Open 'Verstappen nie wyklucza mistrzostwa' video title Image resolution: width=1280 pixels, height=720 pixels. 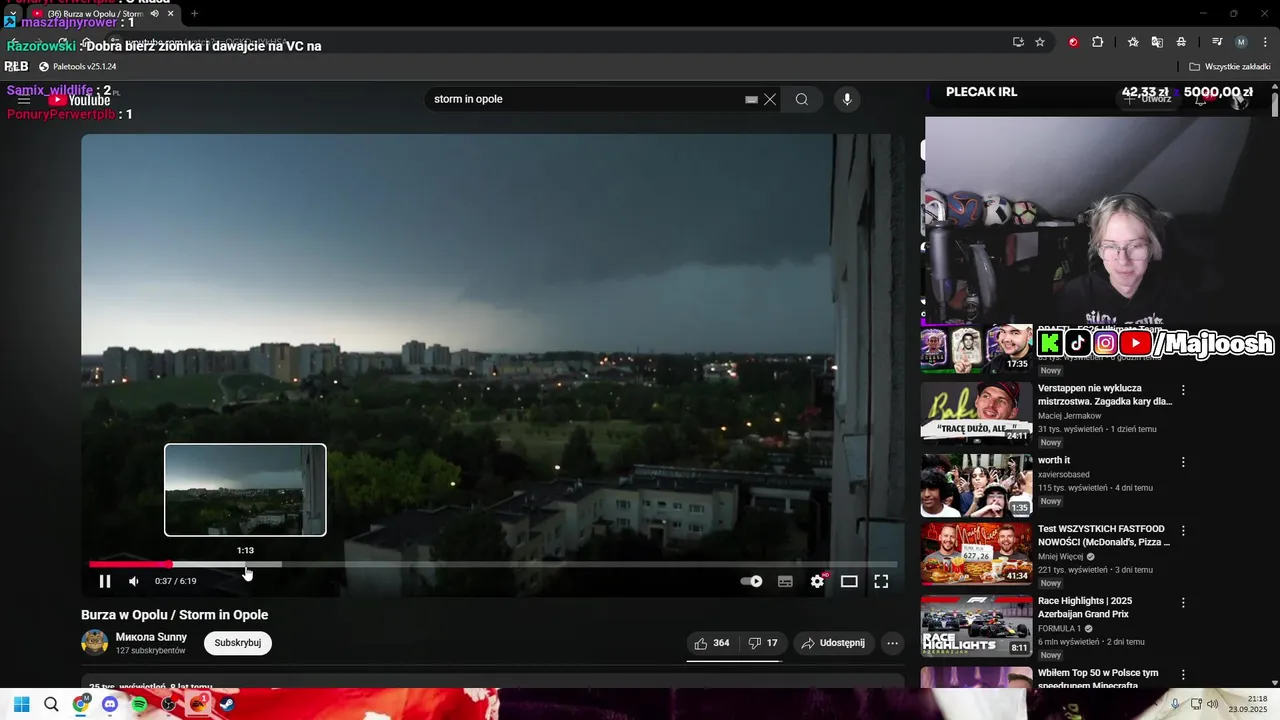tap(1105, 394)
